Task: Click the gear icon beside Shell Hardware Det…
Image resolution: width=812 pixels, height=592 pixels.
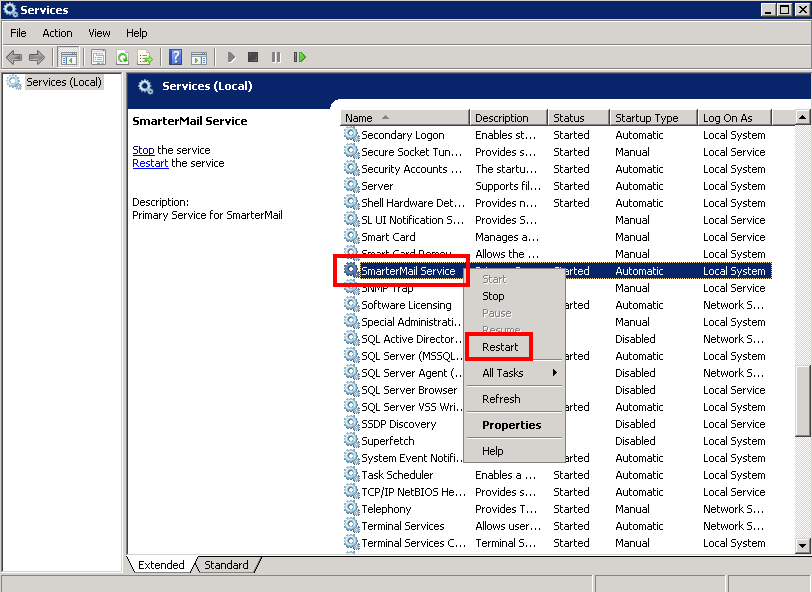Action: [x=352, y=203]
